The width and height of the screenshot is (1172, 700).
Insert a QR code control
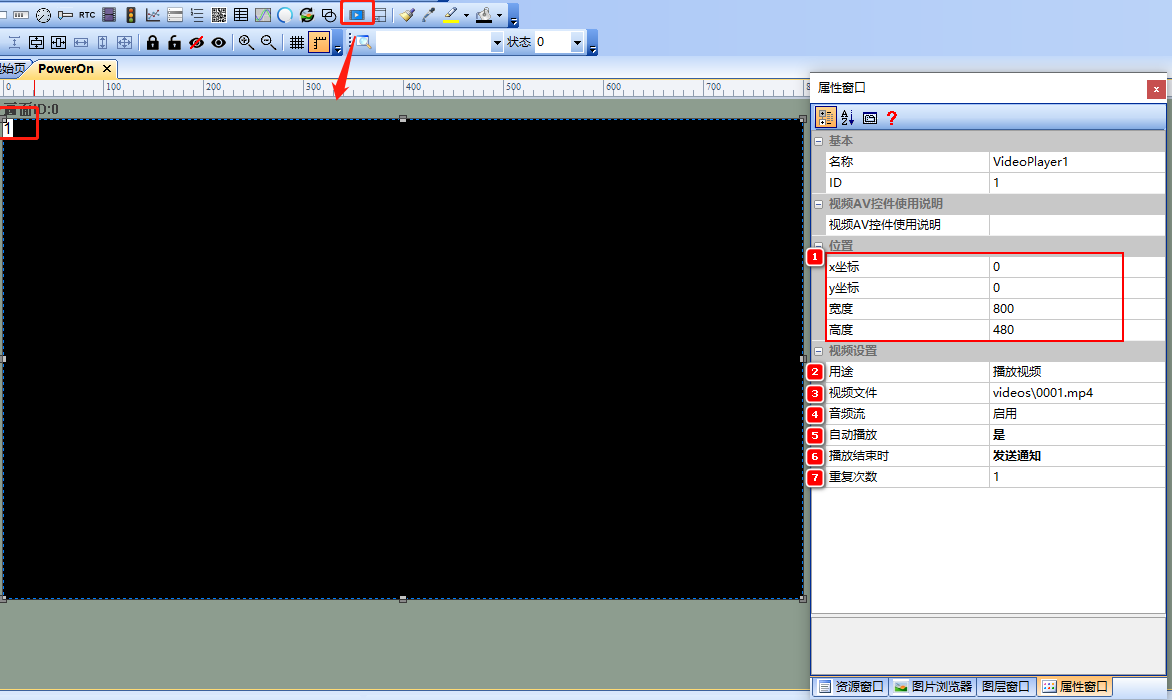[219, 15]
